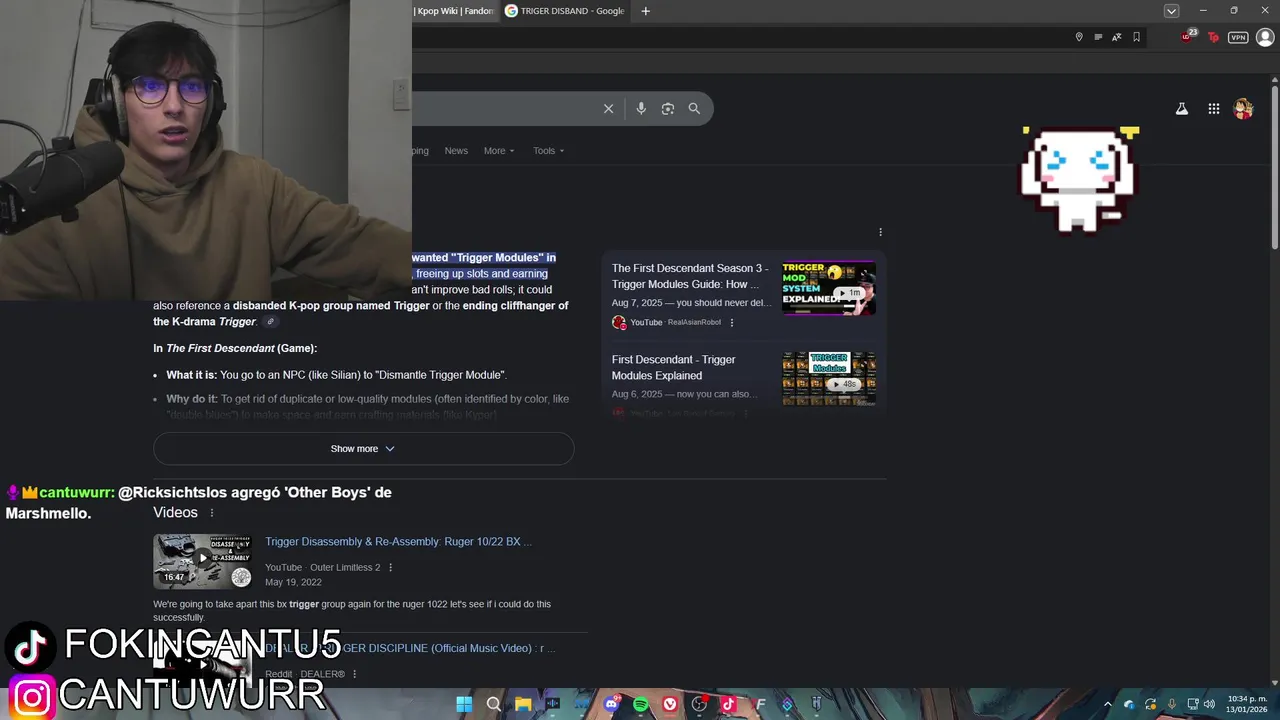Translate the page from address bar
This screenshot has width=1280, height=720.
tap(1117, 37)
